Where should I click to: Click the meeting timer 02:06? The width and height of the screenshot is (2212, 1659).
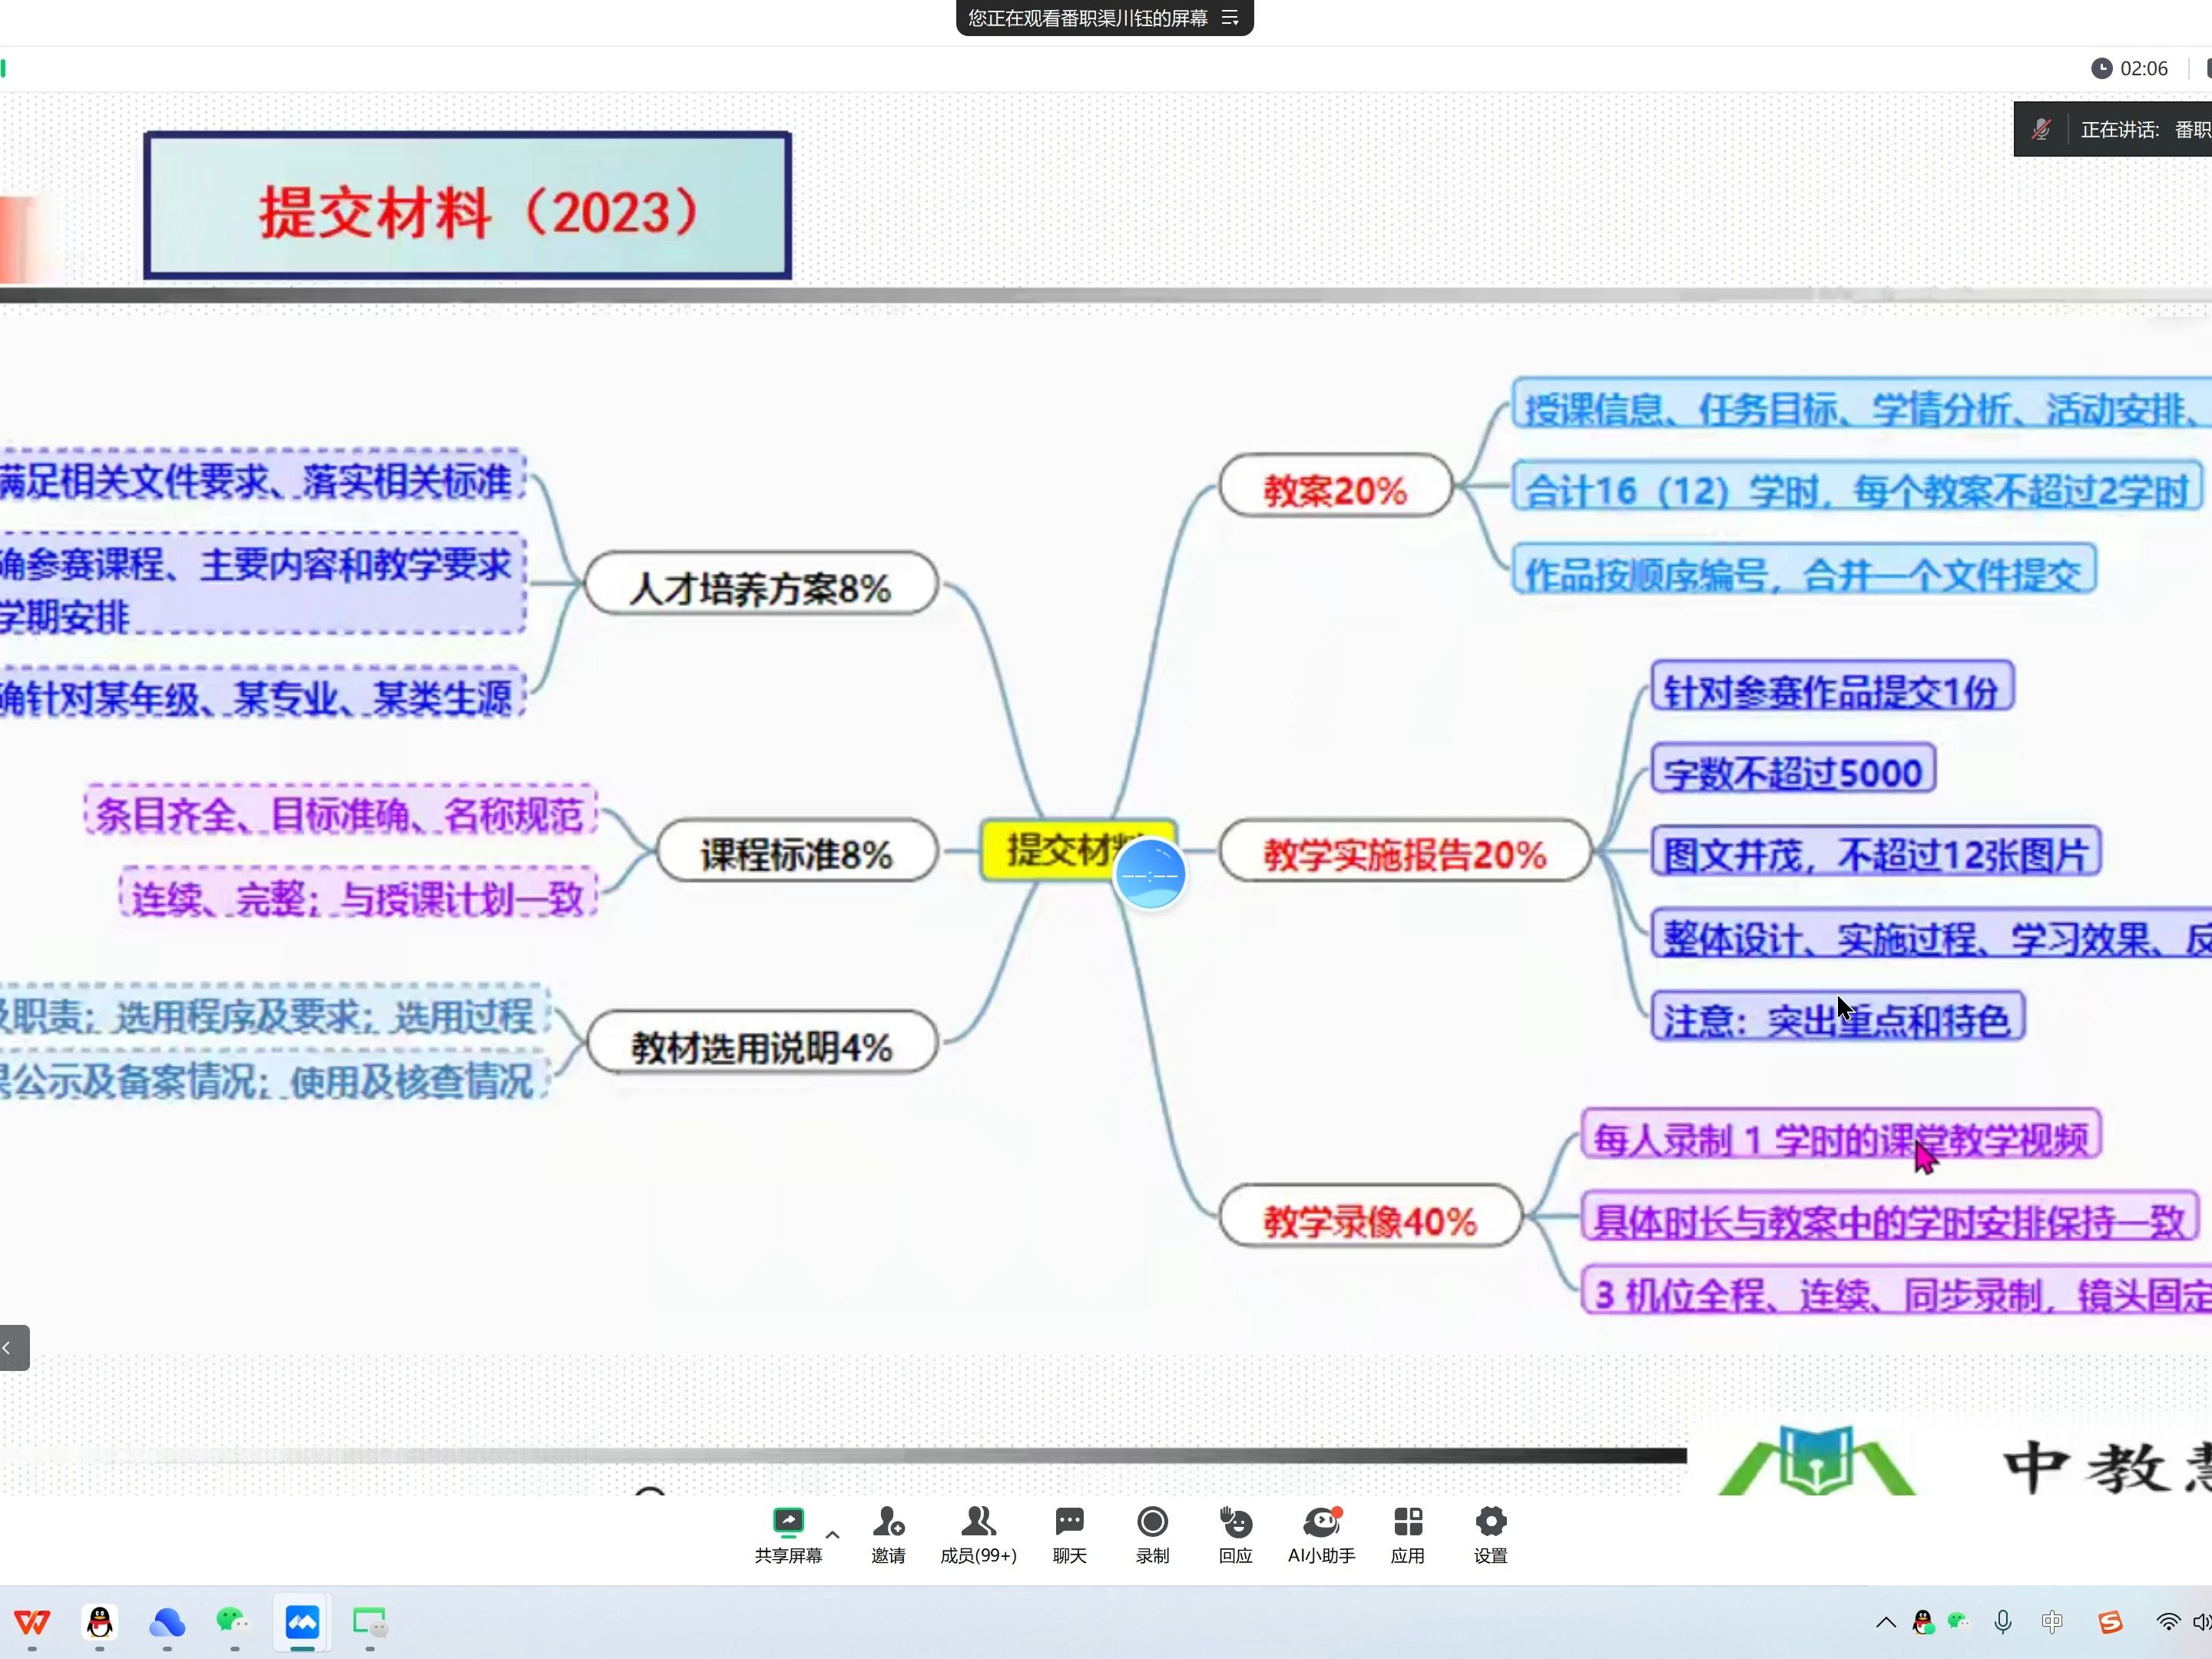point(2130,68)
